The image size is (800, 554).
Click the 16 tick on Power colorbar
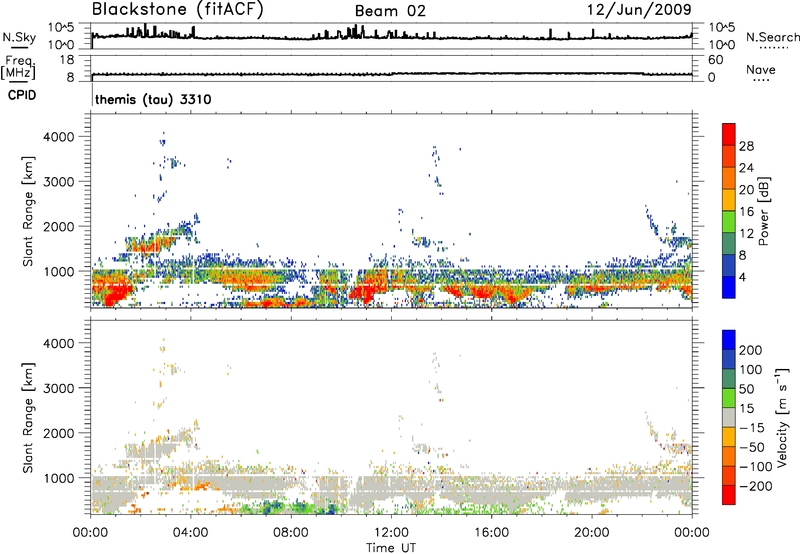pyautogui.click(x=746, y=212)
